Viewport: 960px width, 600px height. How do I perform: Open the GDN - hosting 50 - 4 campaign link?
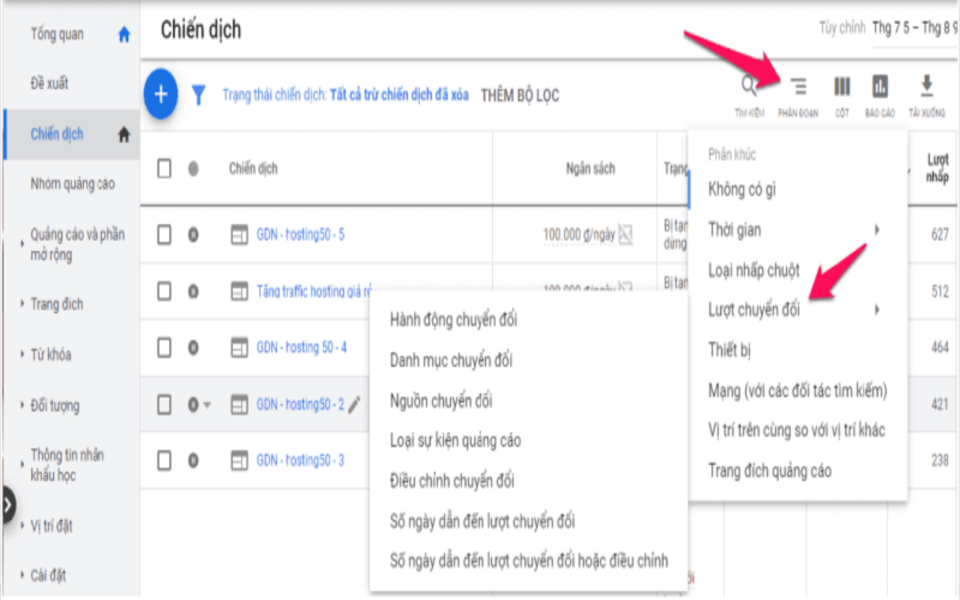click(301, 348)
